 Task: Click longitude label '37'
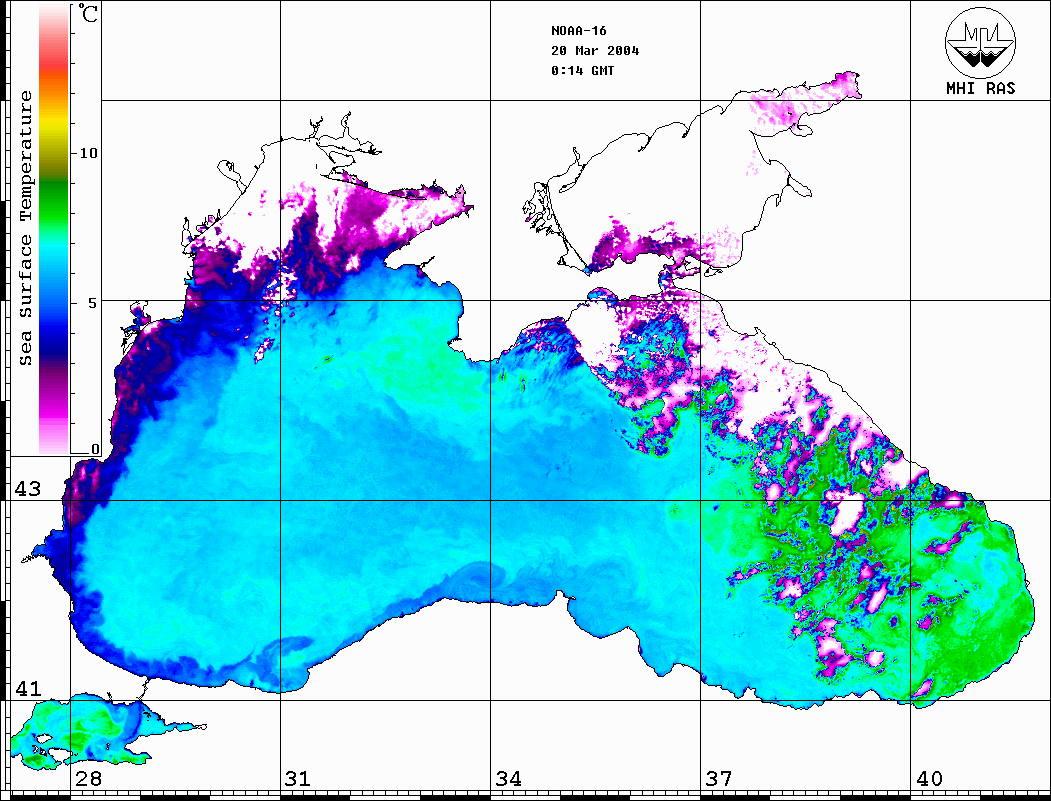pyautogui.click(x=719, y=778)
